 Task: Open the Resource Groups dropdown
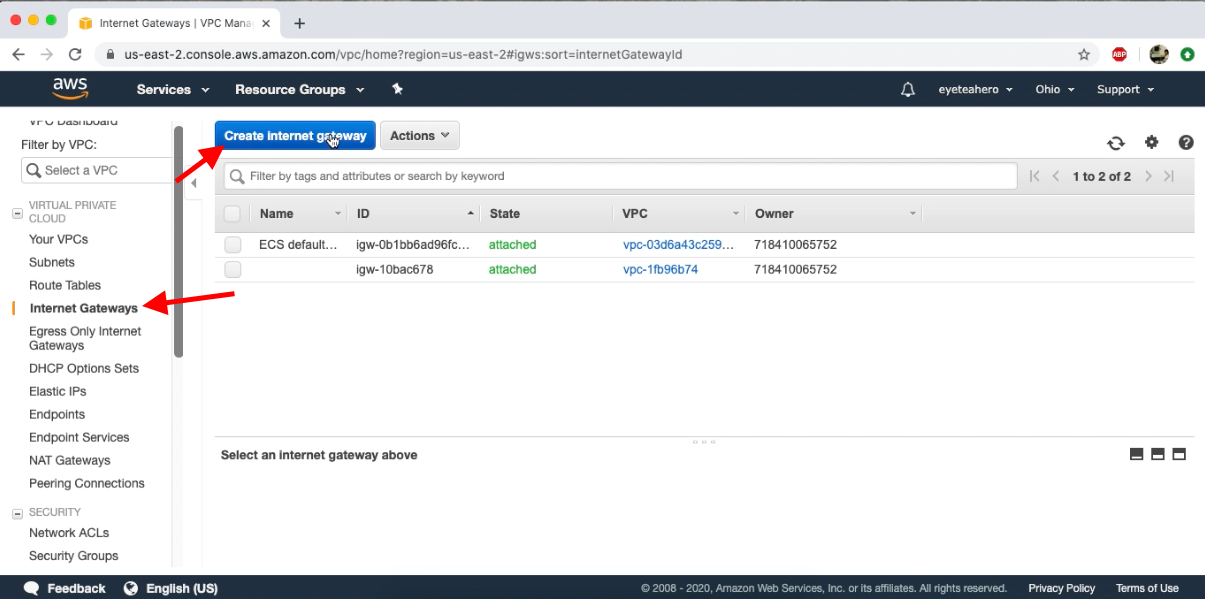click(x=298, y=89)
